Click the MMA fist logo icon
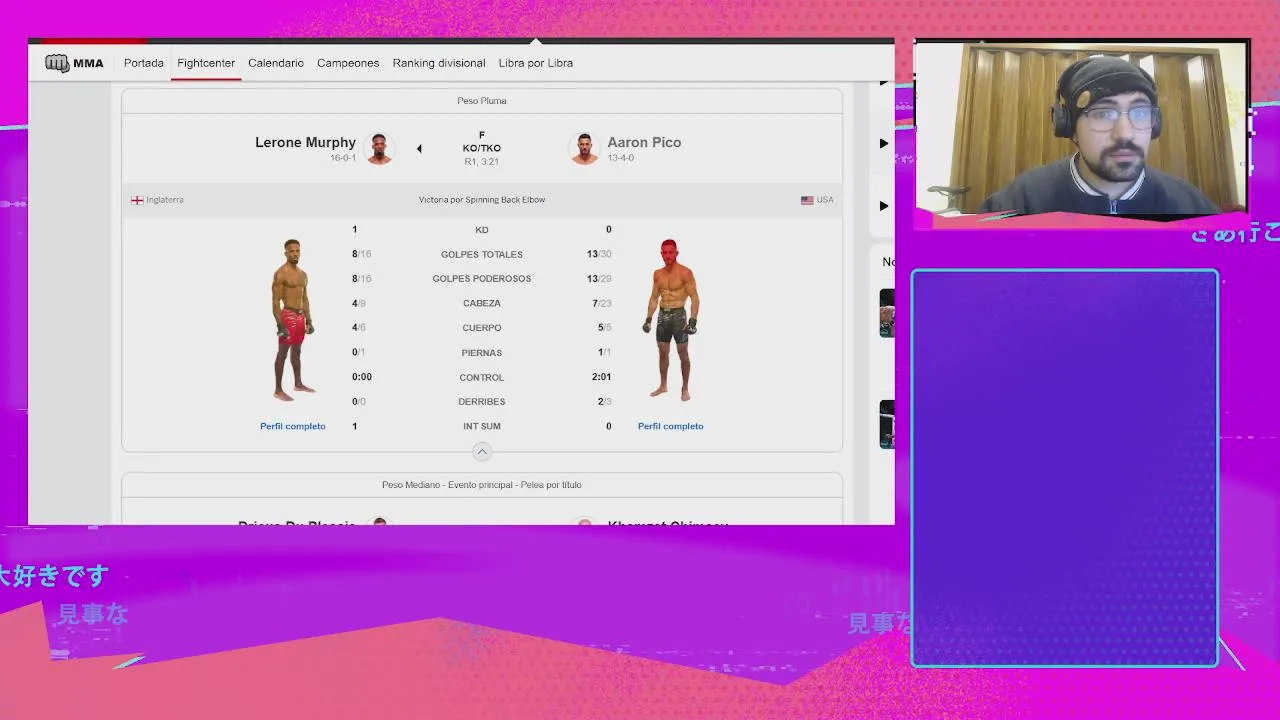This screenshot has height=720, width=1280. tap(57, 63)
